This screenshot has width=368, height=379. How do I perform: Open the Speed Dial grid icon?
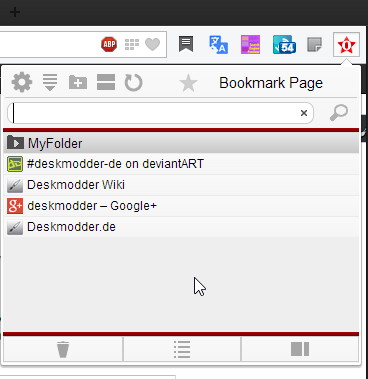[132, 44]
